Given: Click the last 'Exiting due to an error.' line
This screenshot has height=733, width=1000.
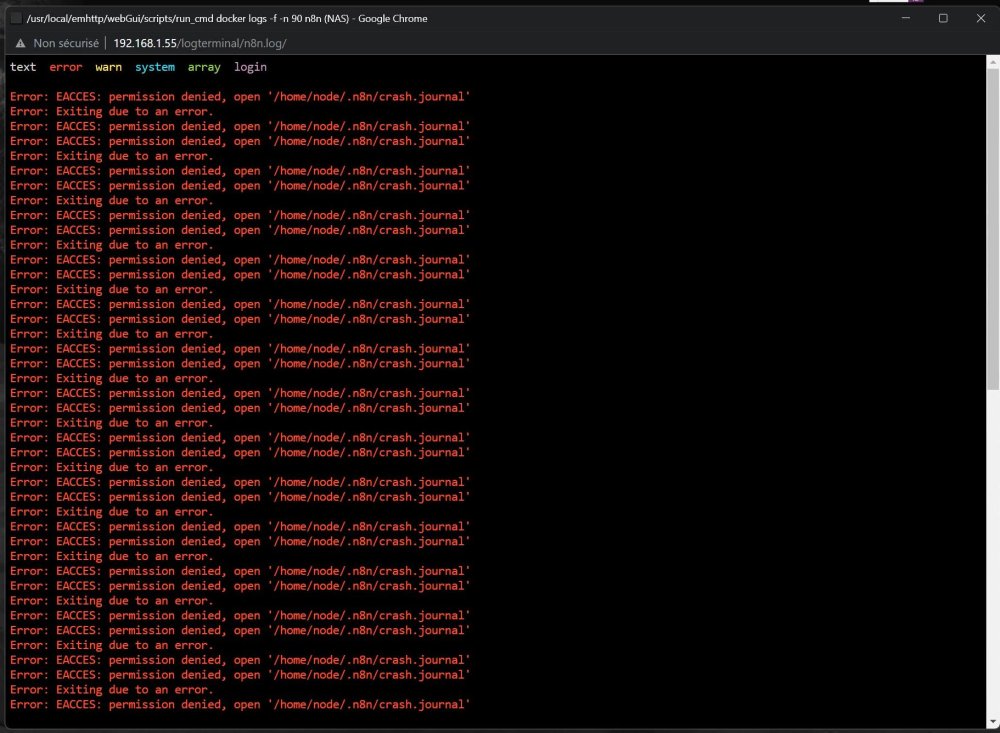Looking at the screenshot, I should tap(112, 690).
